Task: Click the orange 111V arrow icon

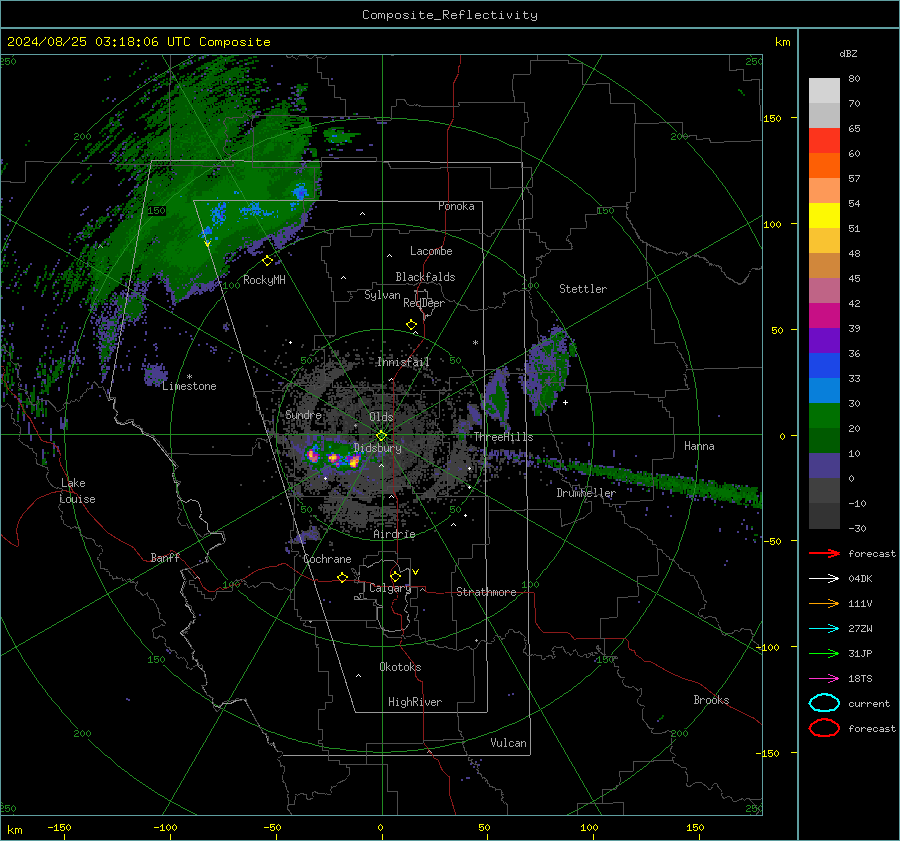Action: pos(824,603)
